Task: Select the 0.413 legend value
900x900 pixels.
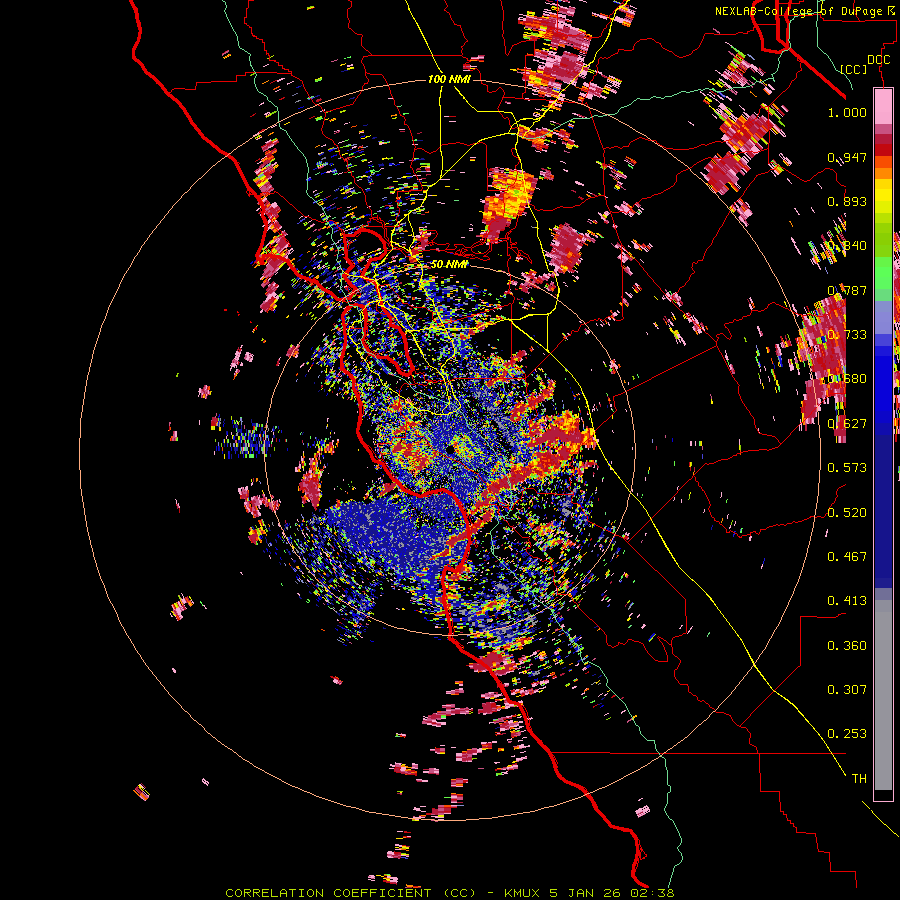Action: click(847, 600)
